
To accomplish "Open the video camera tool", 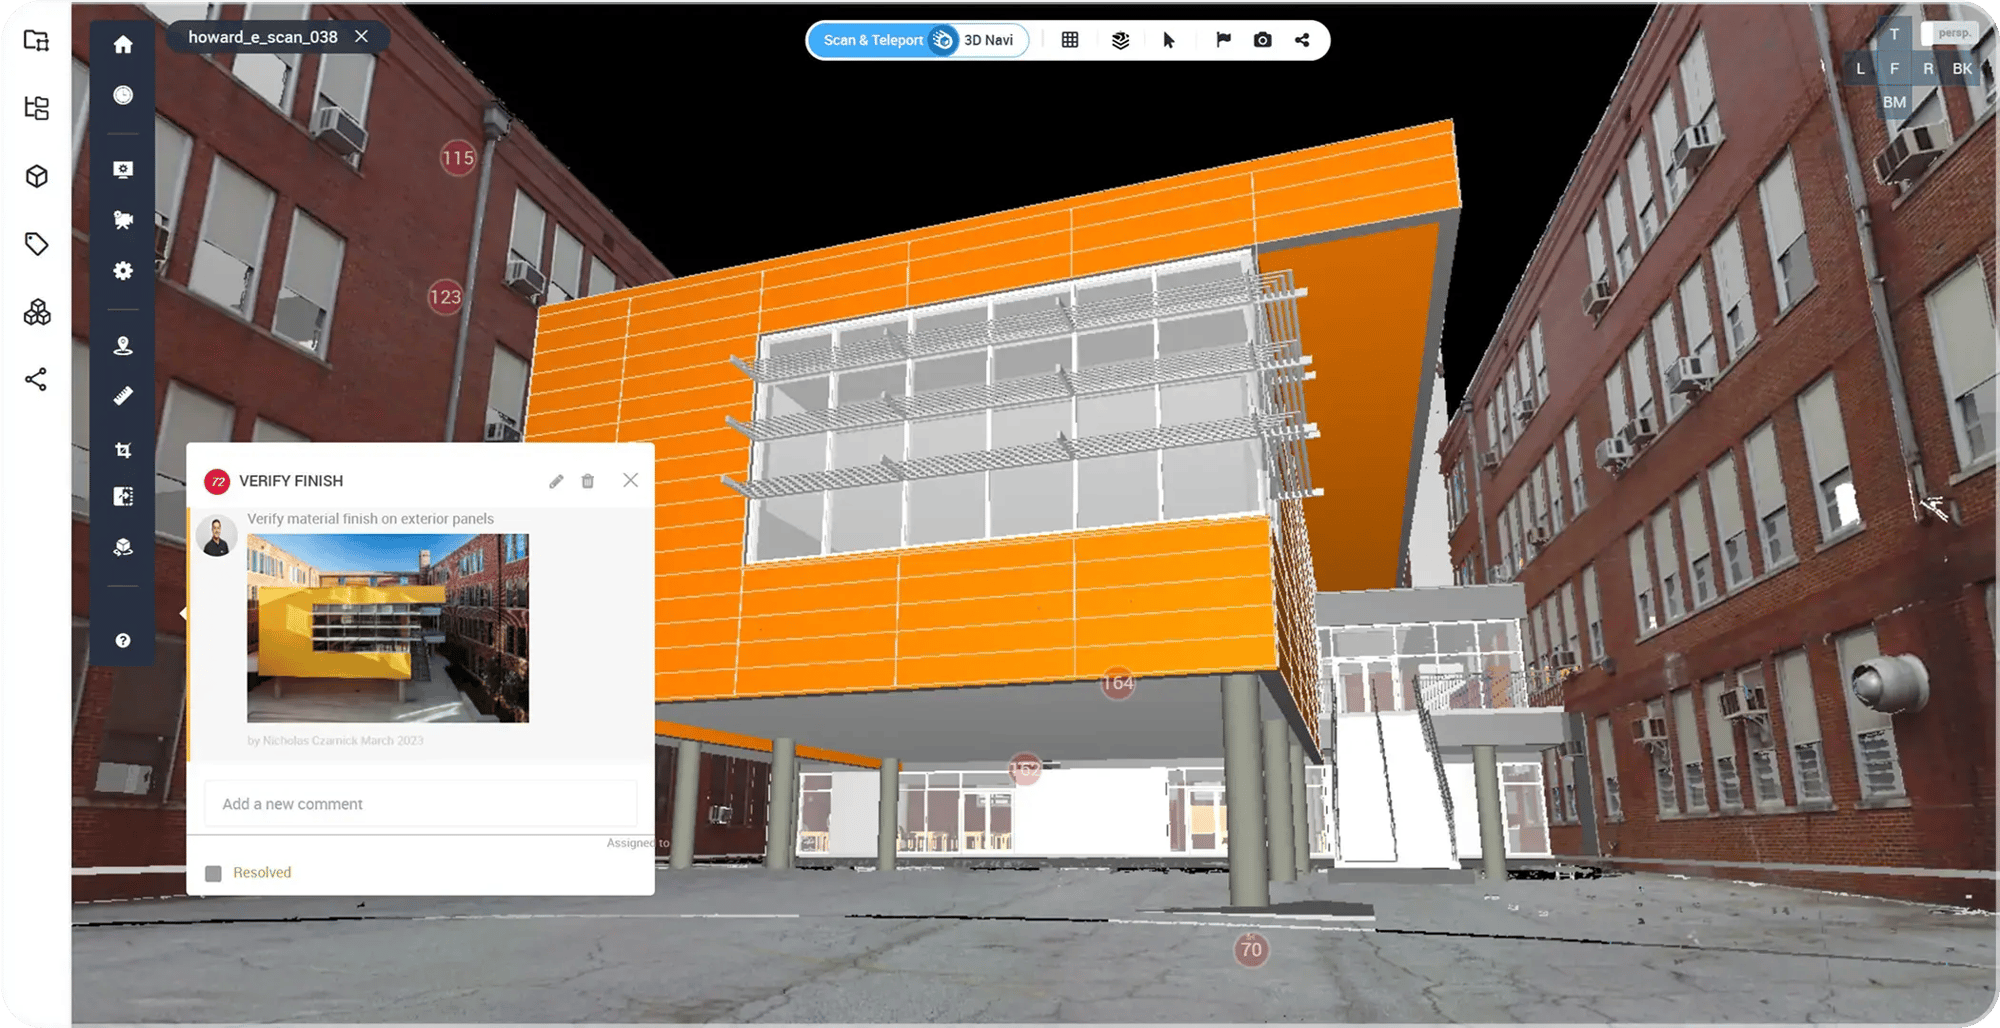I will 123,220.
